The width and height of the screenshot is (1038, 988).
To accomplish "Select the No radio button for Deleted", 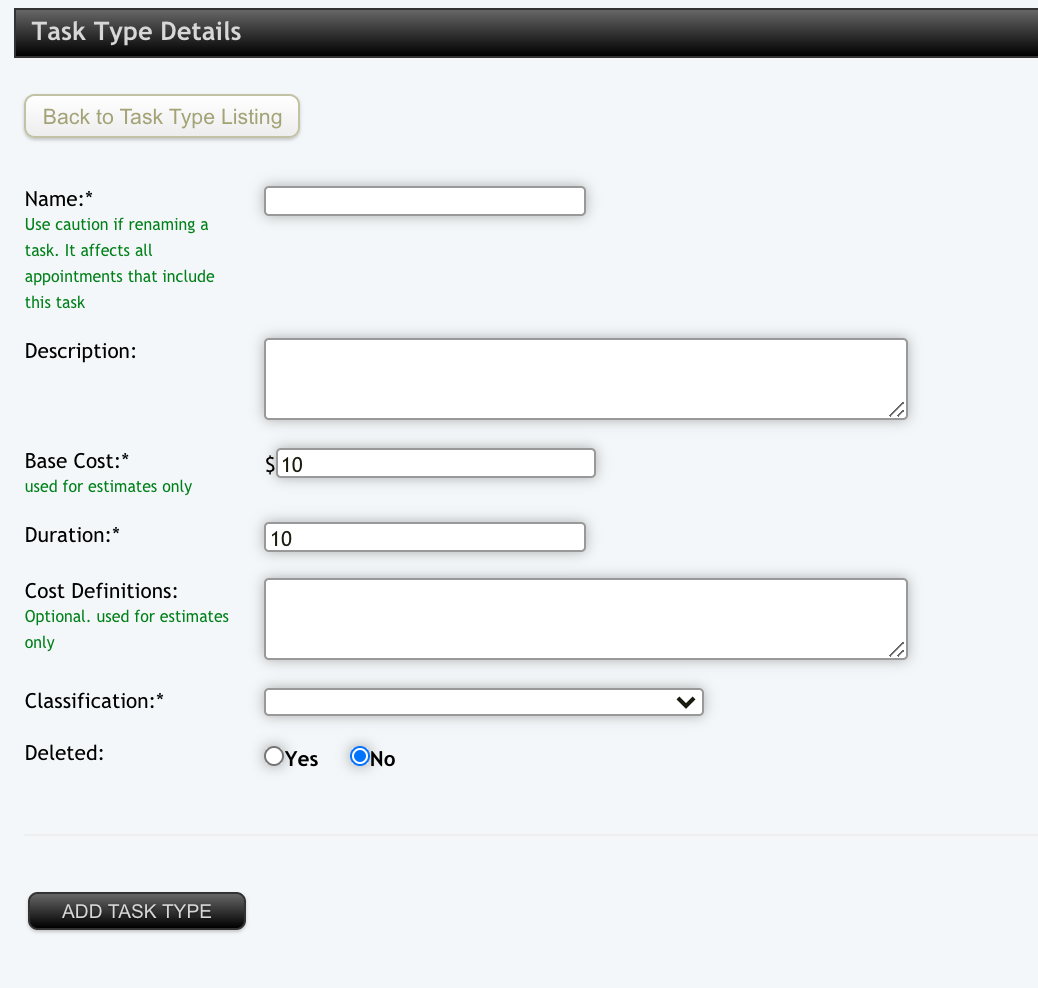I will [x=360, y=757].
